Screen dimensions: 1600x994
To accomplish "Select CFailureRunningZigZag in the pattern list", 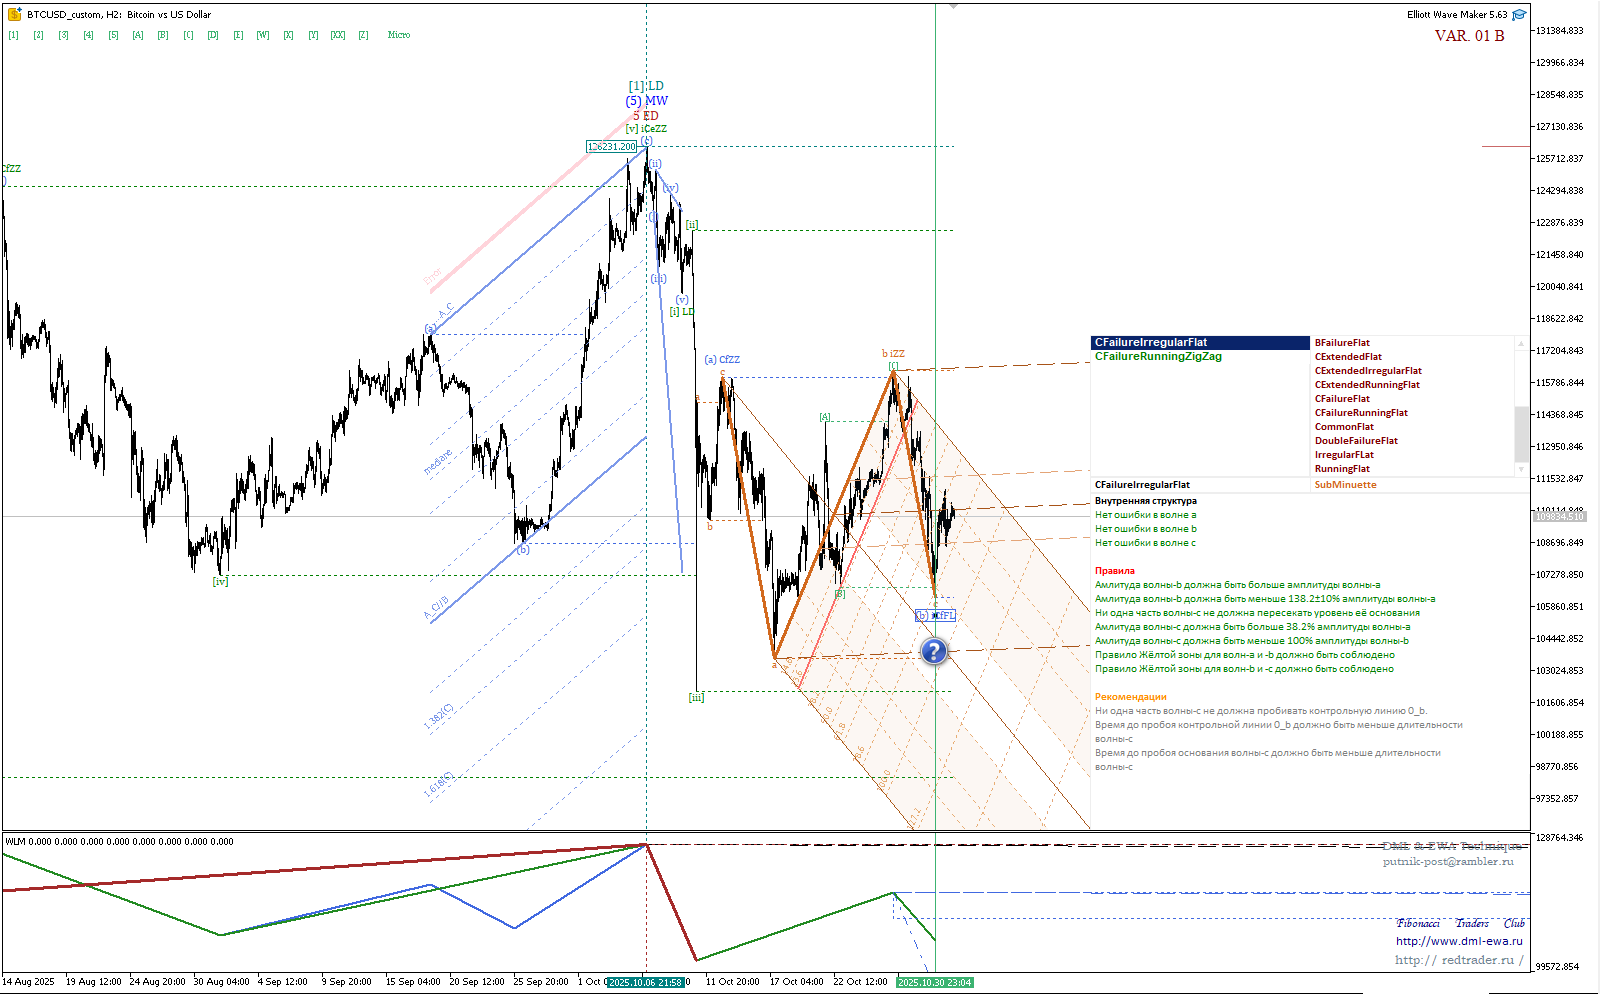I will coord(1158,357).
